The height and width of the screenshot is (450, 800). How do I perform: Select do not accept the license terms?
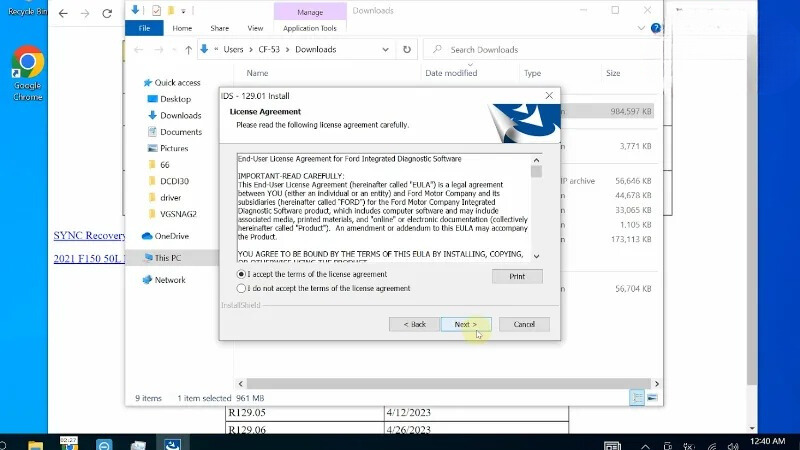[241, 288]
